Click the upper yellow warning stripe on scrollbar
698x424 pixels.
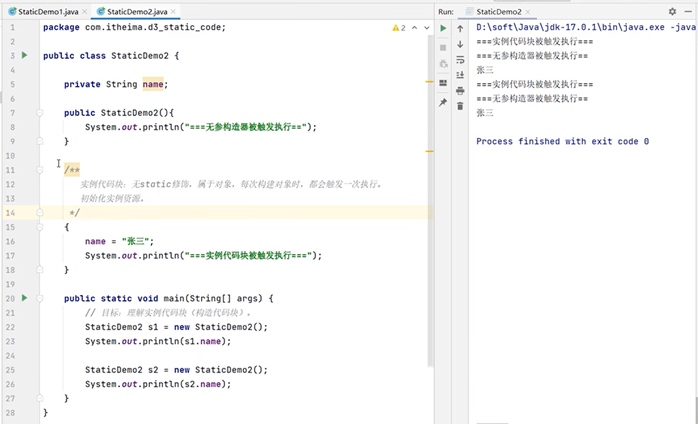click(x=429, y=82)
